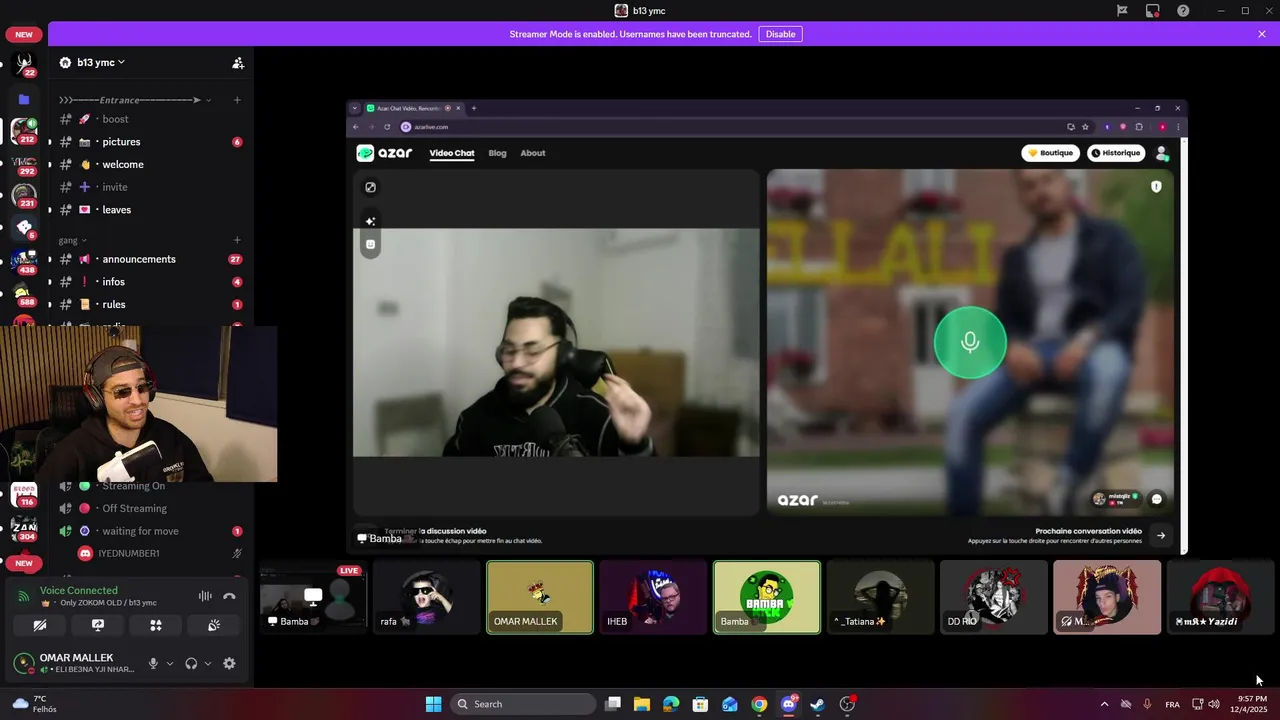Viewport: 1280px width, 720px height.
Task: Click the invite members icon
Action: pyautogui.click(x=238, y=63)
